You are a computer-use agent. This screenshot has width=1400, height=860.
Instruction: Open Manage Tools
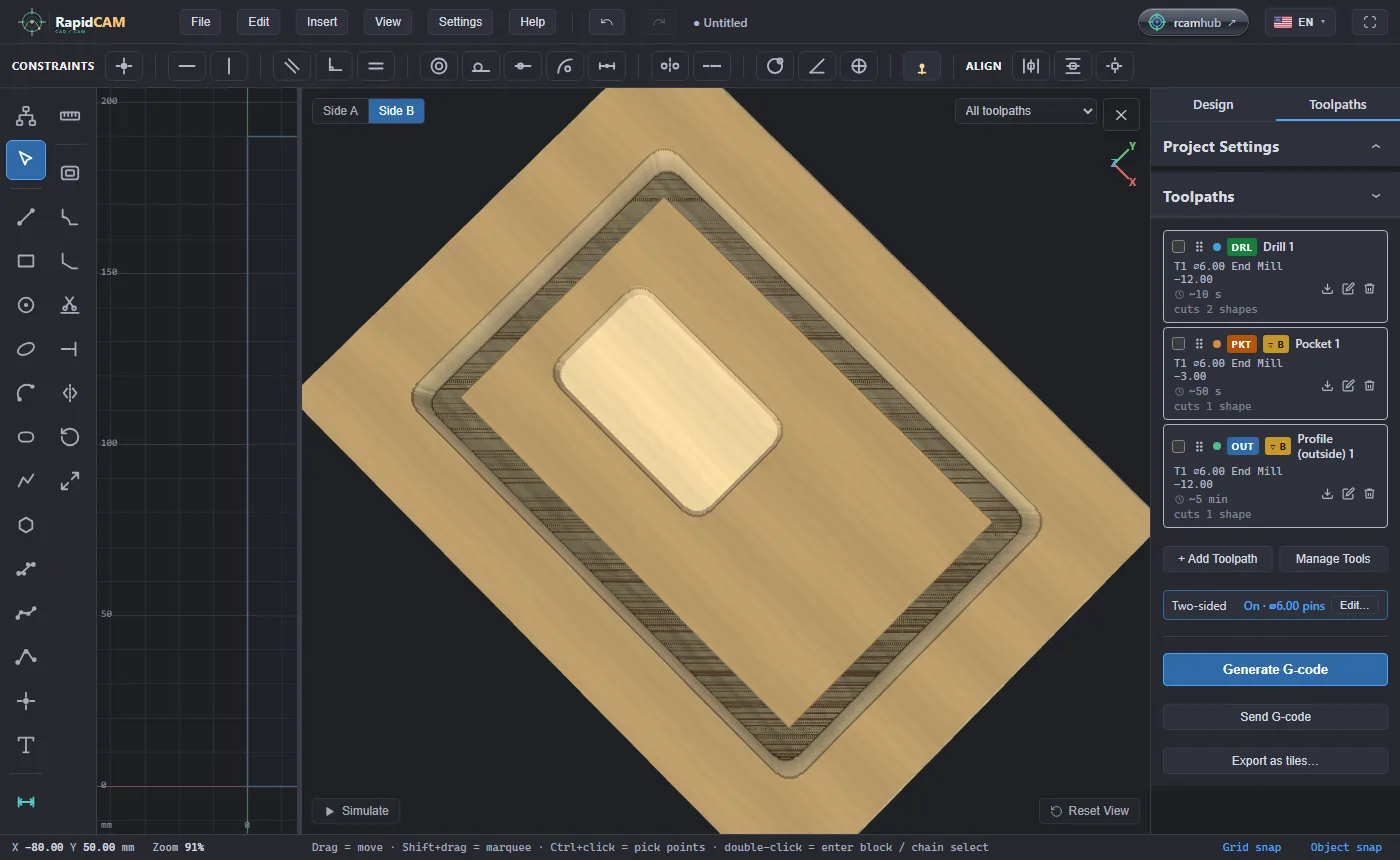click(1333, 559)
